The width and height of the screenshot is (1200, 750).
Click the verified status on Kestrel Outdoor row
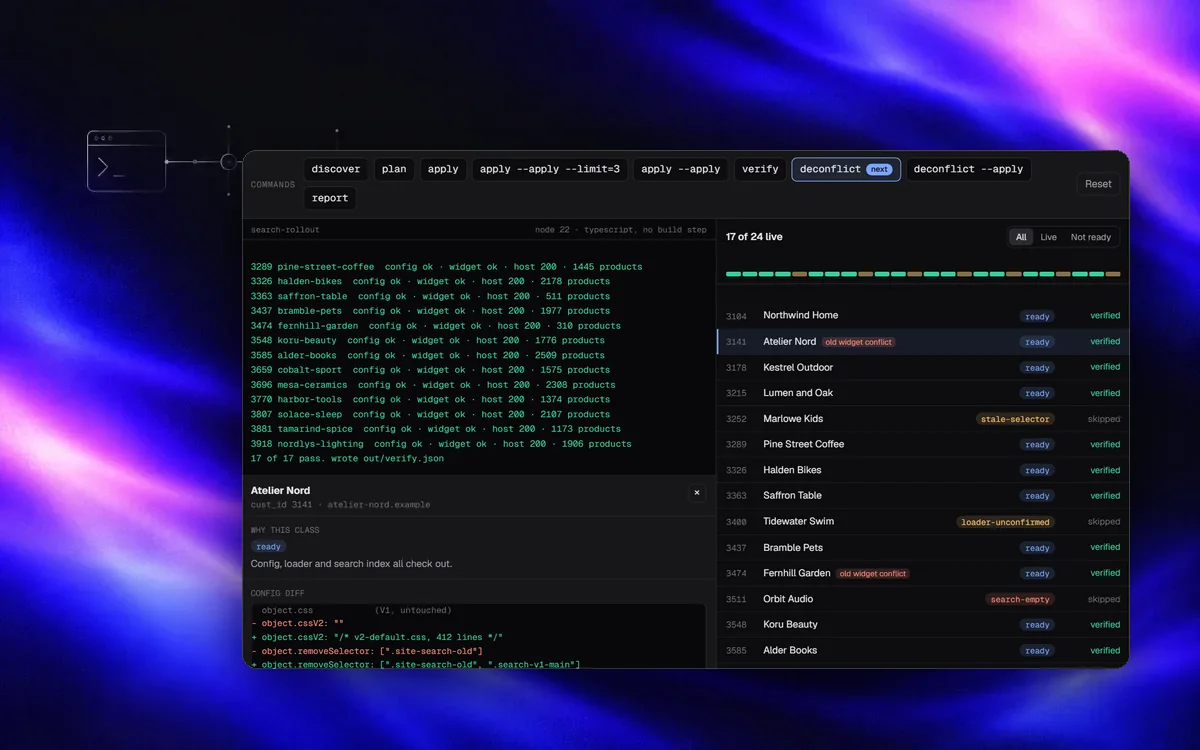(x=1105, y=368)
